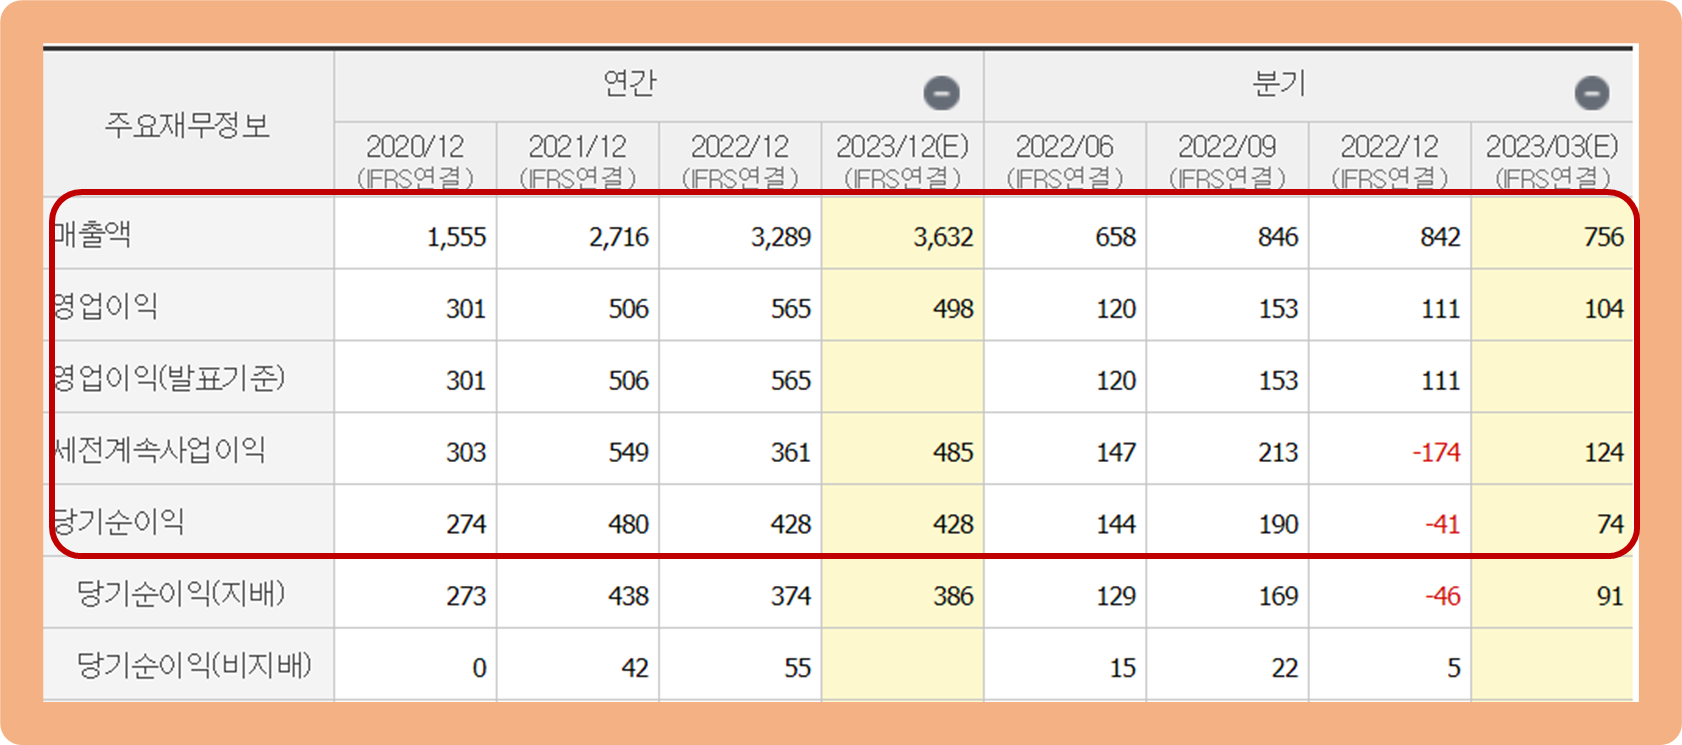The image size is (1682, 745).
Task: Click the 매출액 value 2,716
Action: (619, 238)
